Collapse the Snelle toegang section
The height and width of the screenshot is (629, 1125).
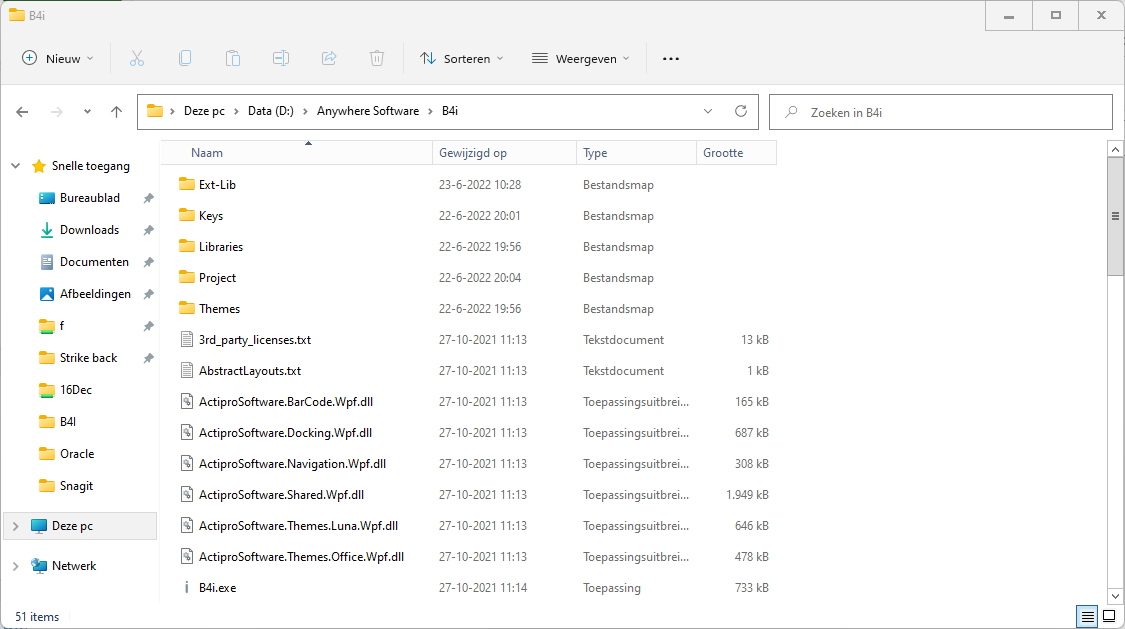coord(15,166)
